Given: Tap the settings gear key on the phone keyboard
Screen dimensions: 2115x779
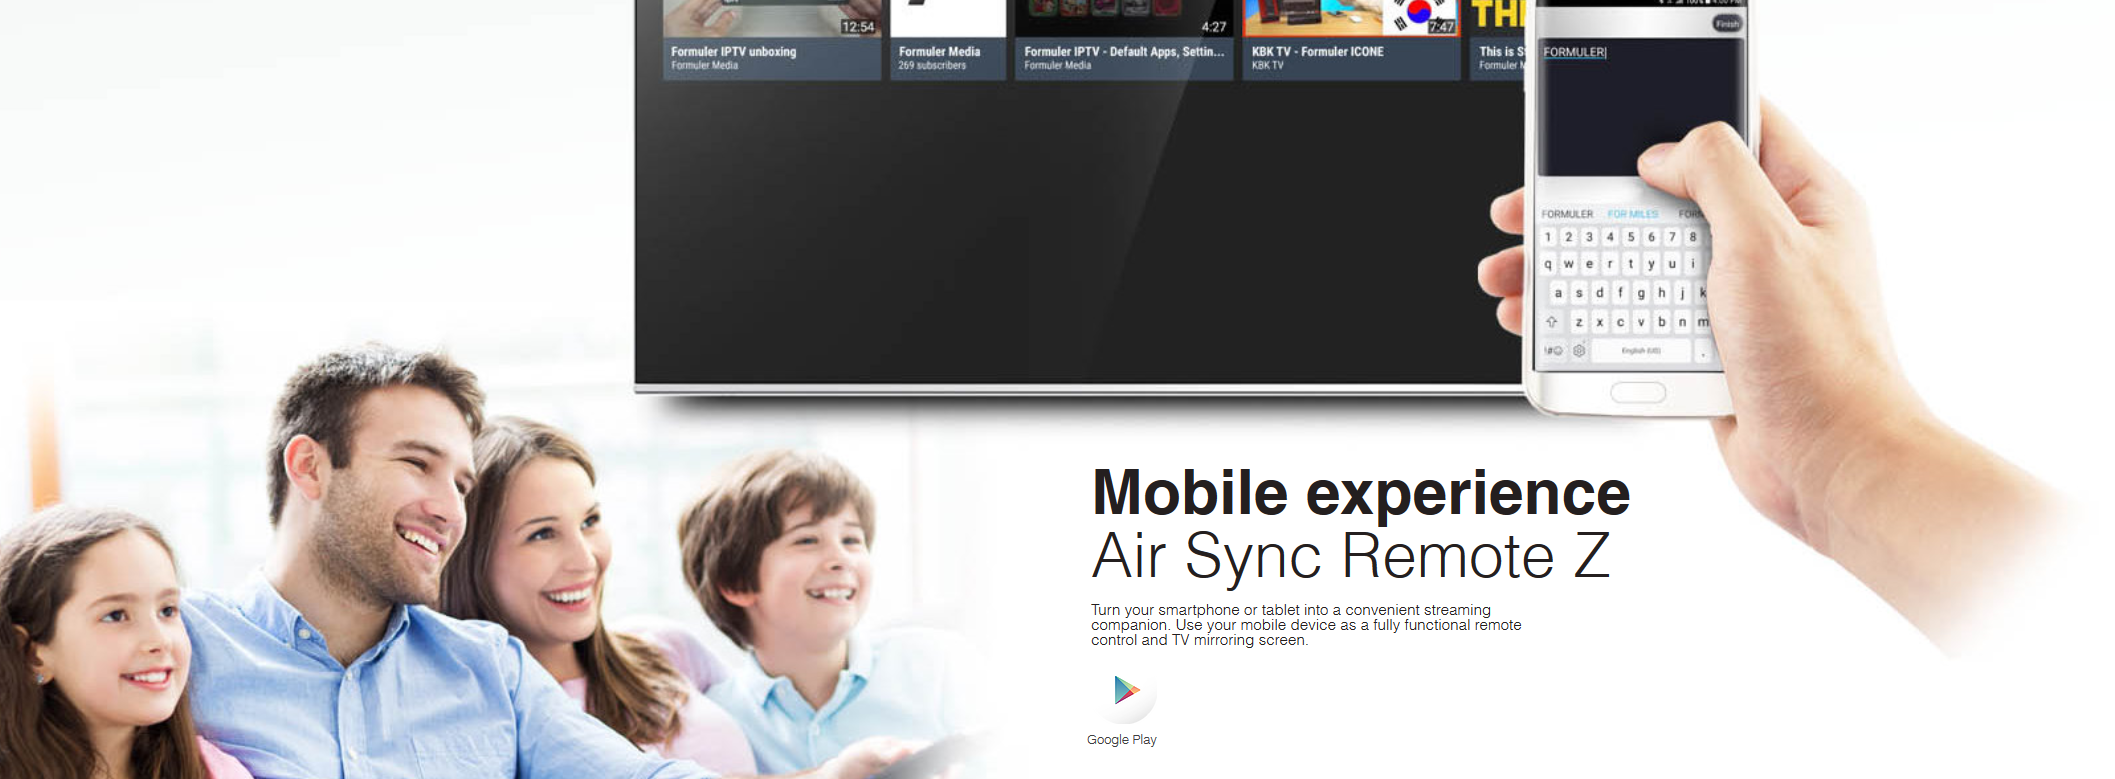Looking at the screenshot, I should pos(1579,351).
